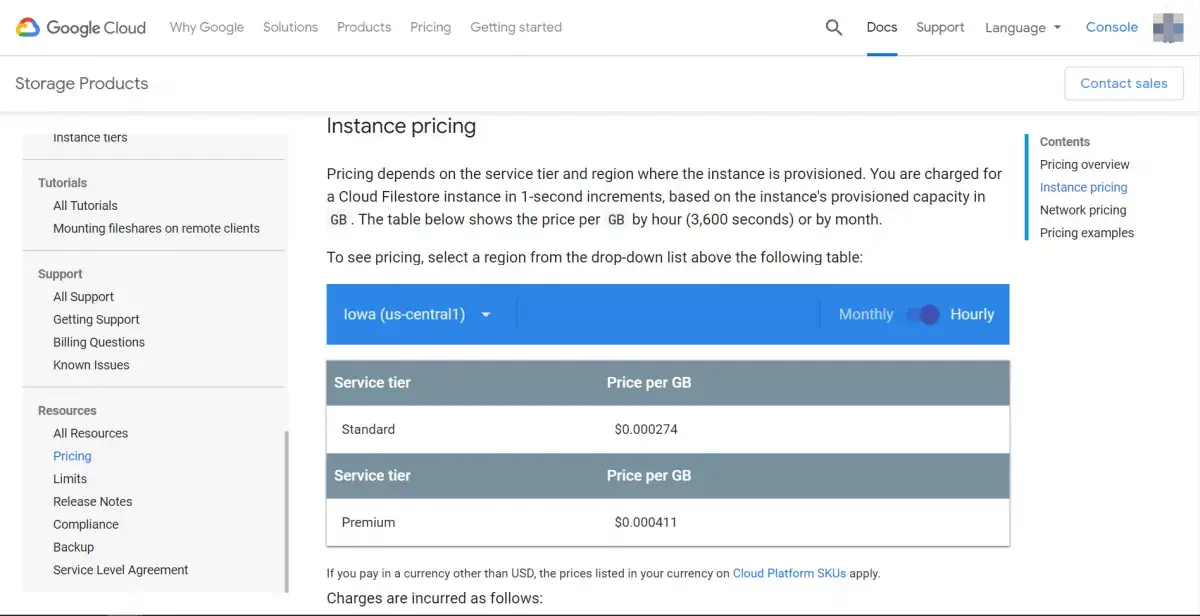Open Mounting fileshares on remote clients
Image resolution: width=1200 pixels, height=616 pixels.
coord(156,229)
